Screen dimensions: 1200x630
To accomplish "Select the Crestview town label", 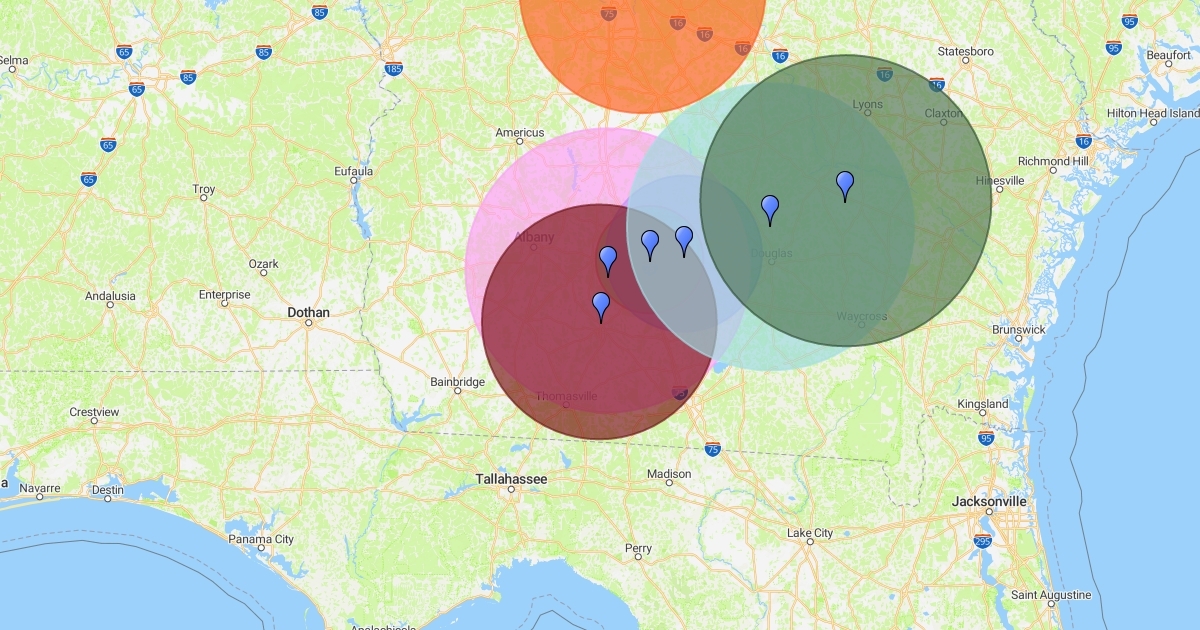I will click(94, 412).
